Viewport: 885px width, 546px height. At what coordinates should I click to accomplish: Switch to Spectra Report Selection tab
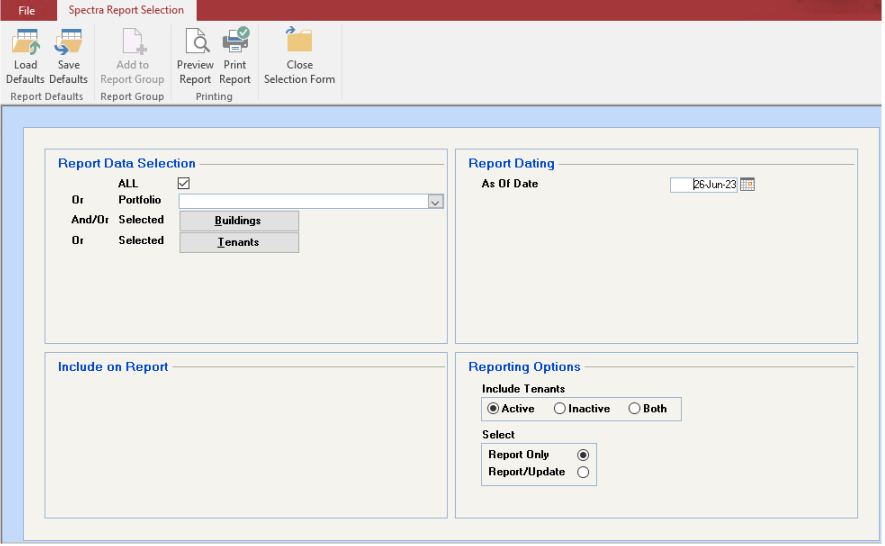[126, 10]
